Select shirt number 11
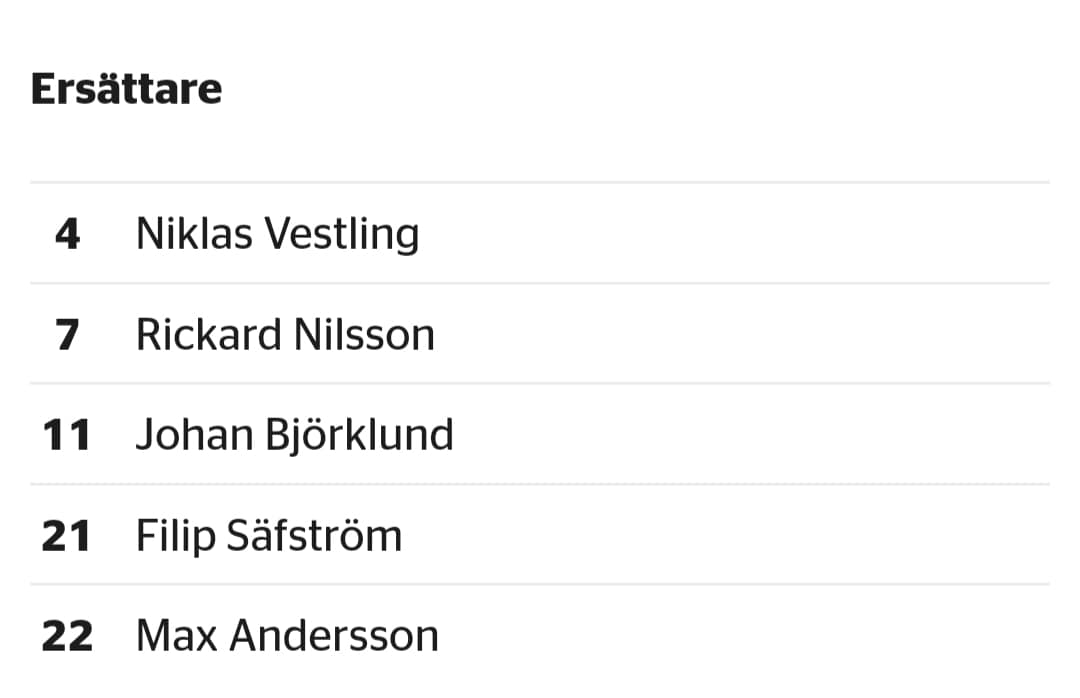 click(x=67, y=435)
